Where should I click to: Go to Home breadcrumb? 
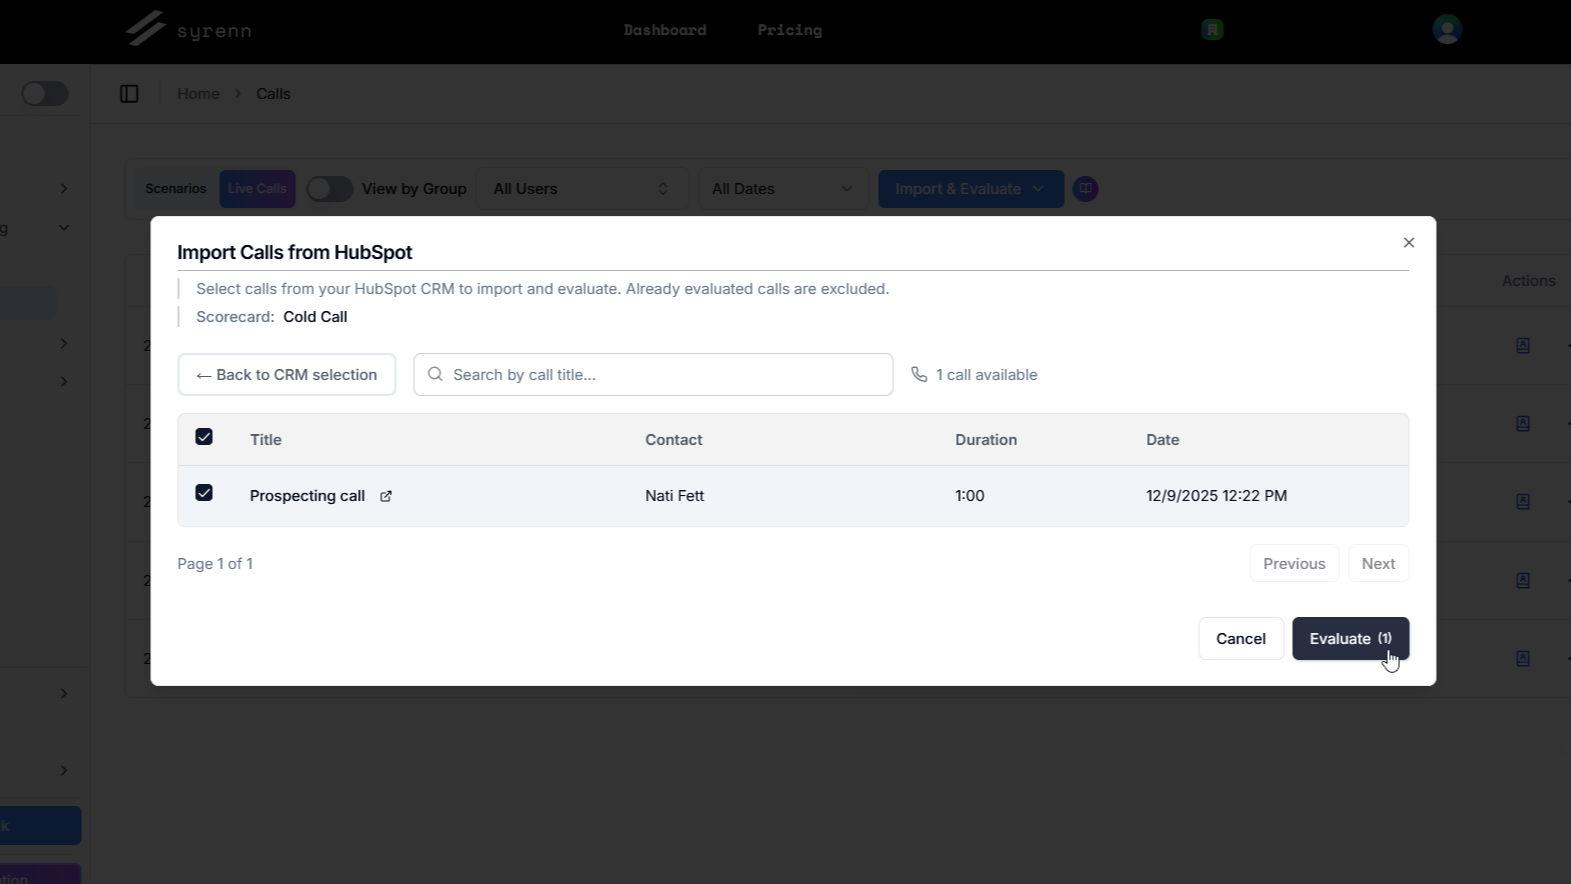(x=198, y=93)
